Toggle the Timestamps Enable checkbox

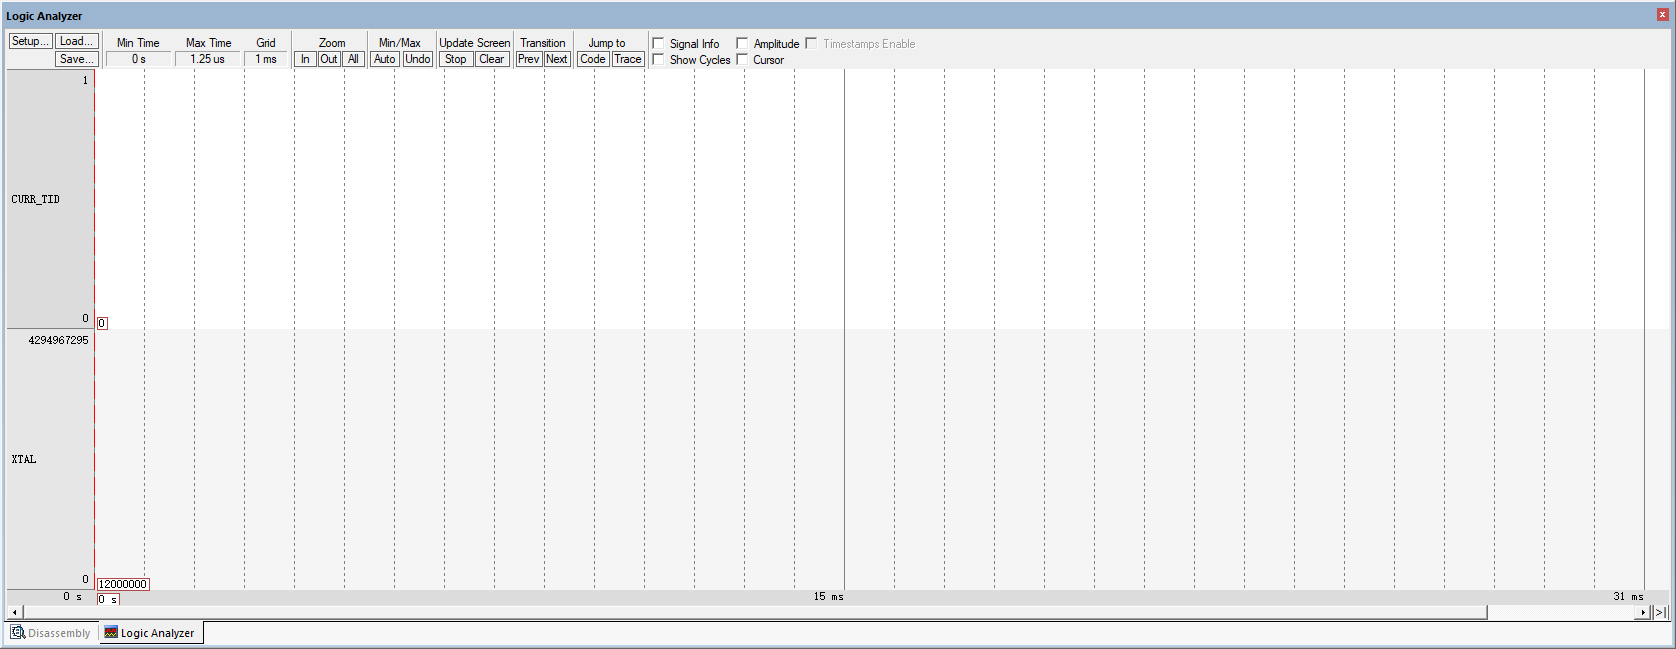click(811, 43)
